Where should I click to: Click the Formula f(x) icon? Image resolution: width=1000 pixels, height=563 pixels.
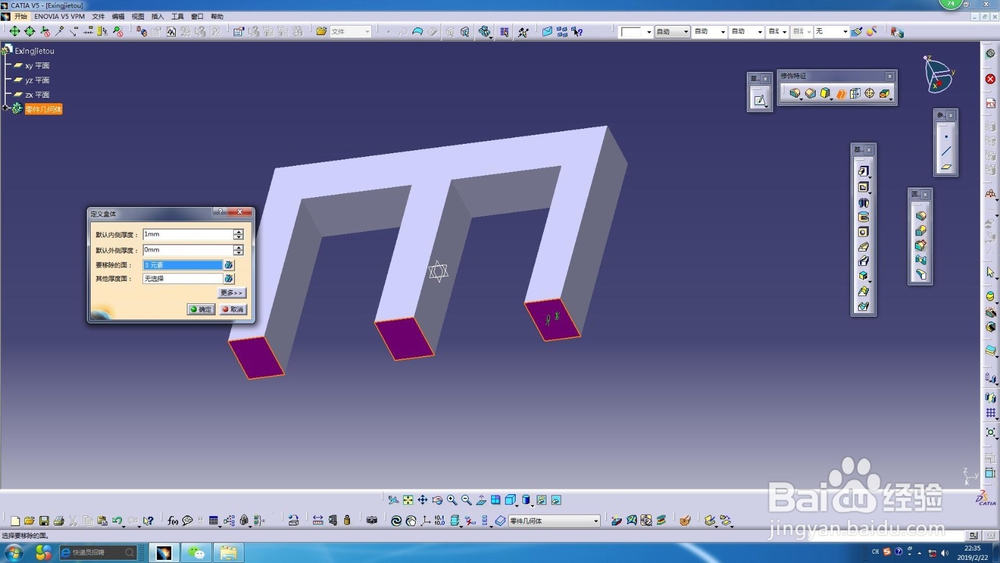[x=172, y=521]
